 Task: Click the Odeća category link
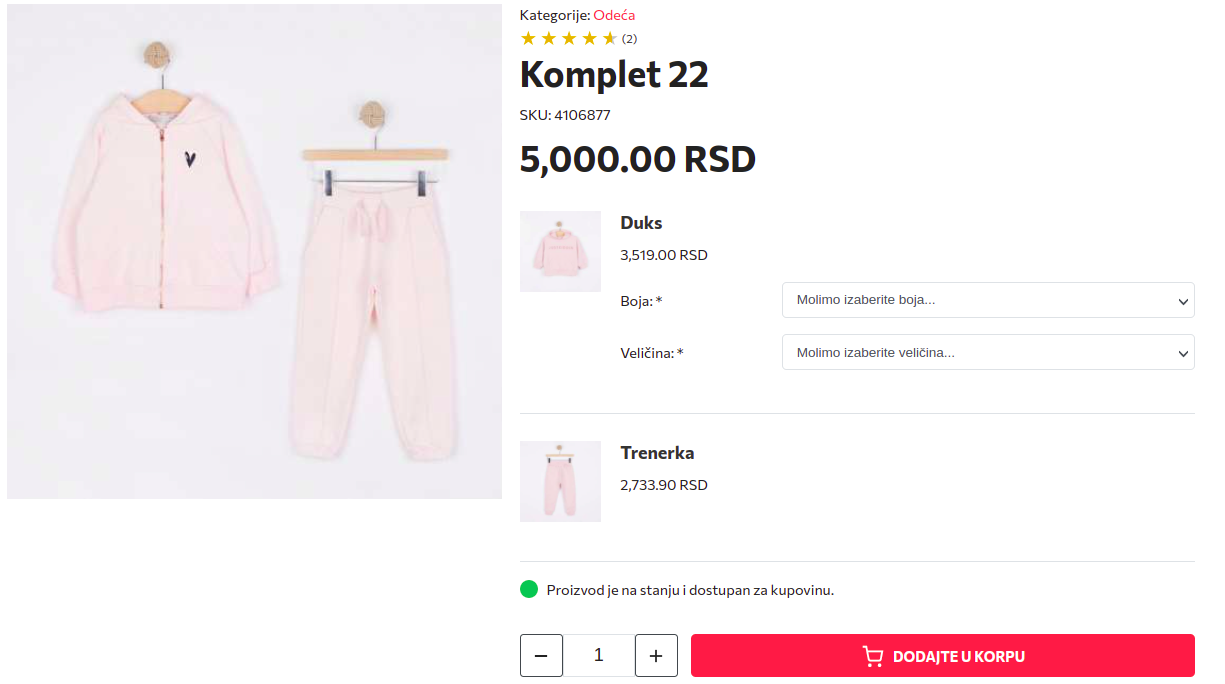(x=614, y=15)
